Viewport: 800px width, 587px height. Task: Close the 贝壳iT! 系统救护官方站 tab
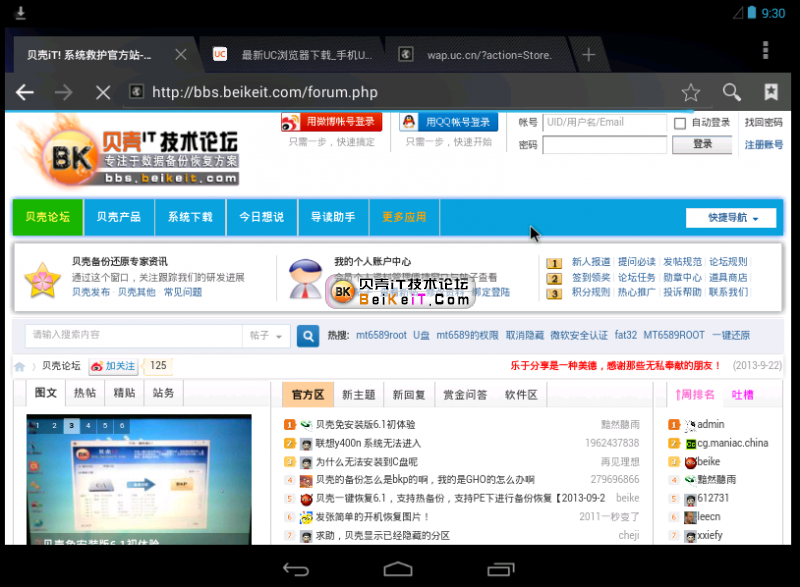tap(181, 54)
